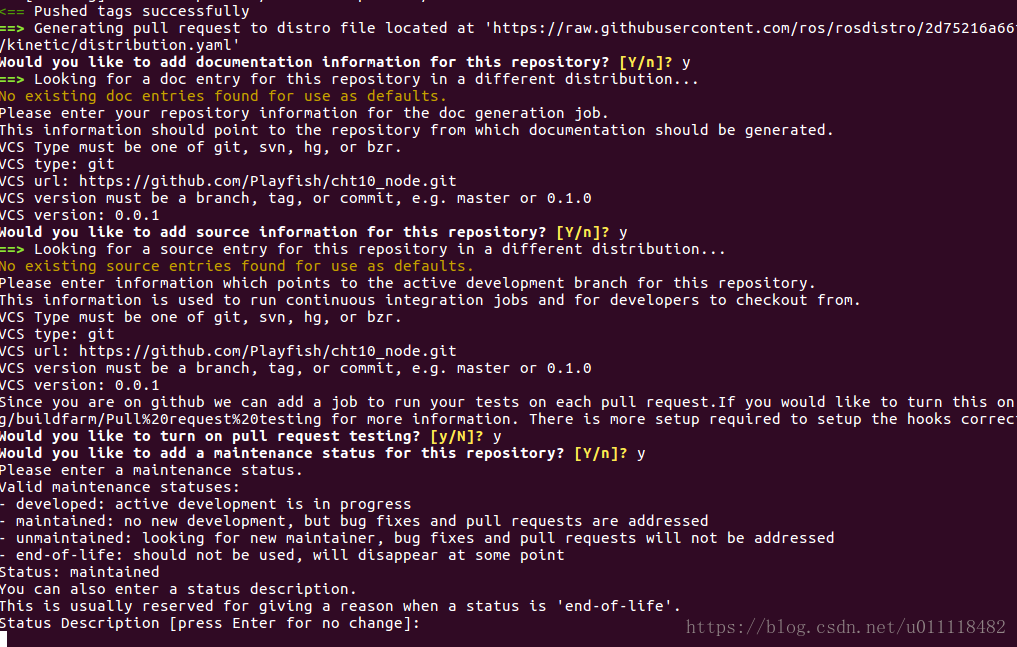Click the 'Status: maintained' line

click(79, 572)
